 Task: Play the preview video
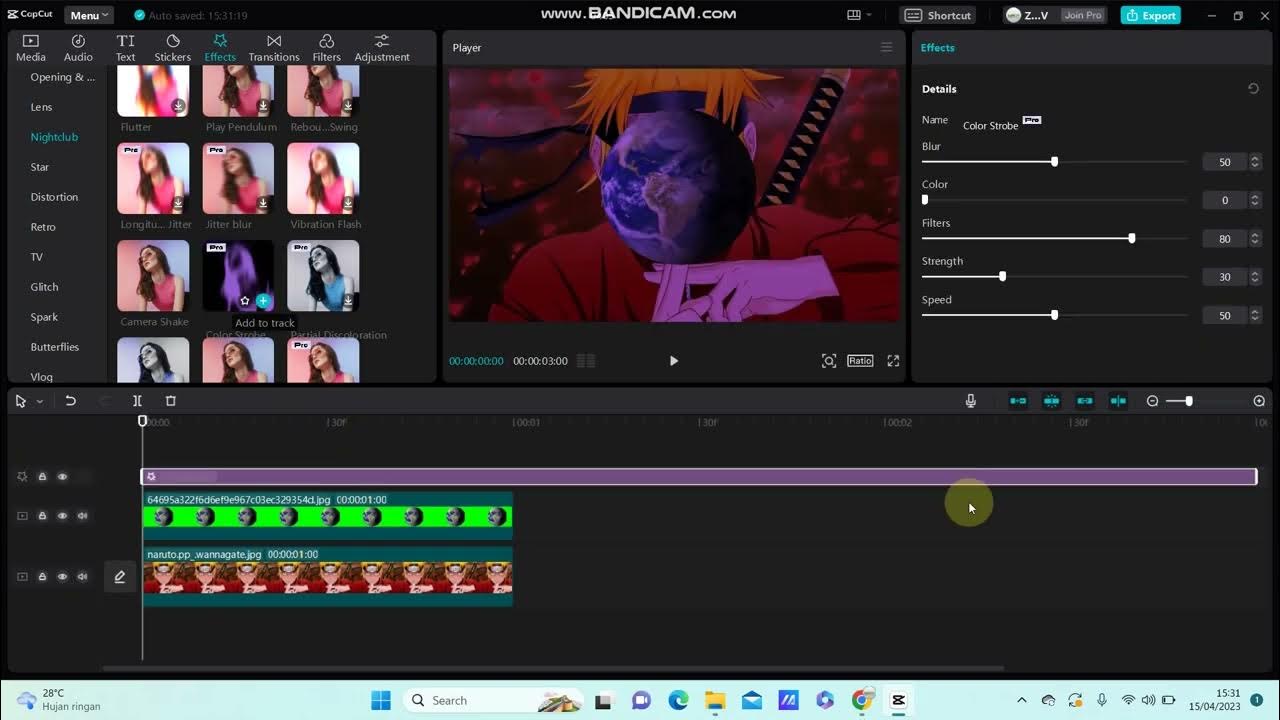coord(673,361)
